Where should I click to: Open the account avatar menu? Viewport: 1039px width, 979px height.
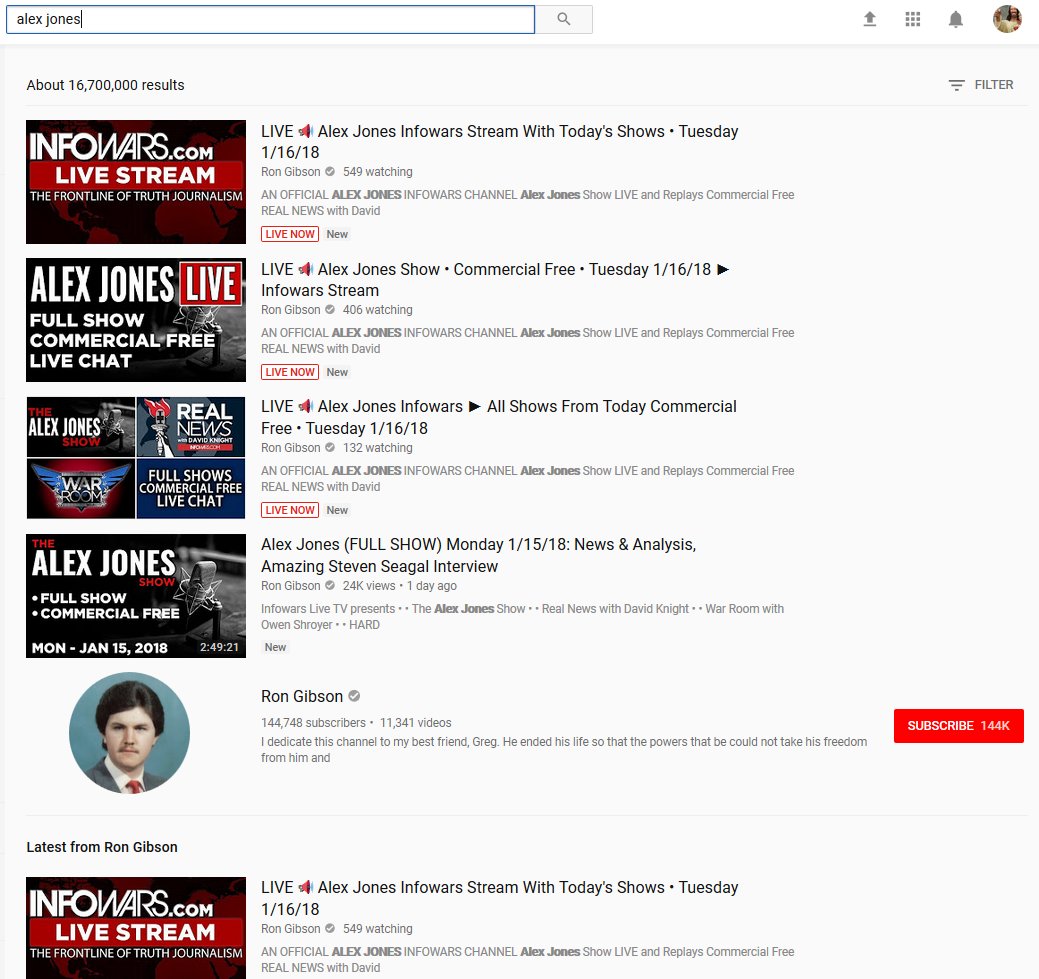pos(1007,19)
